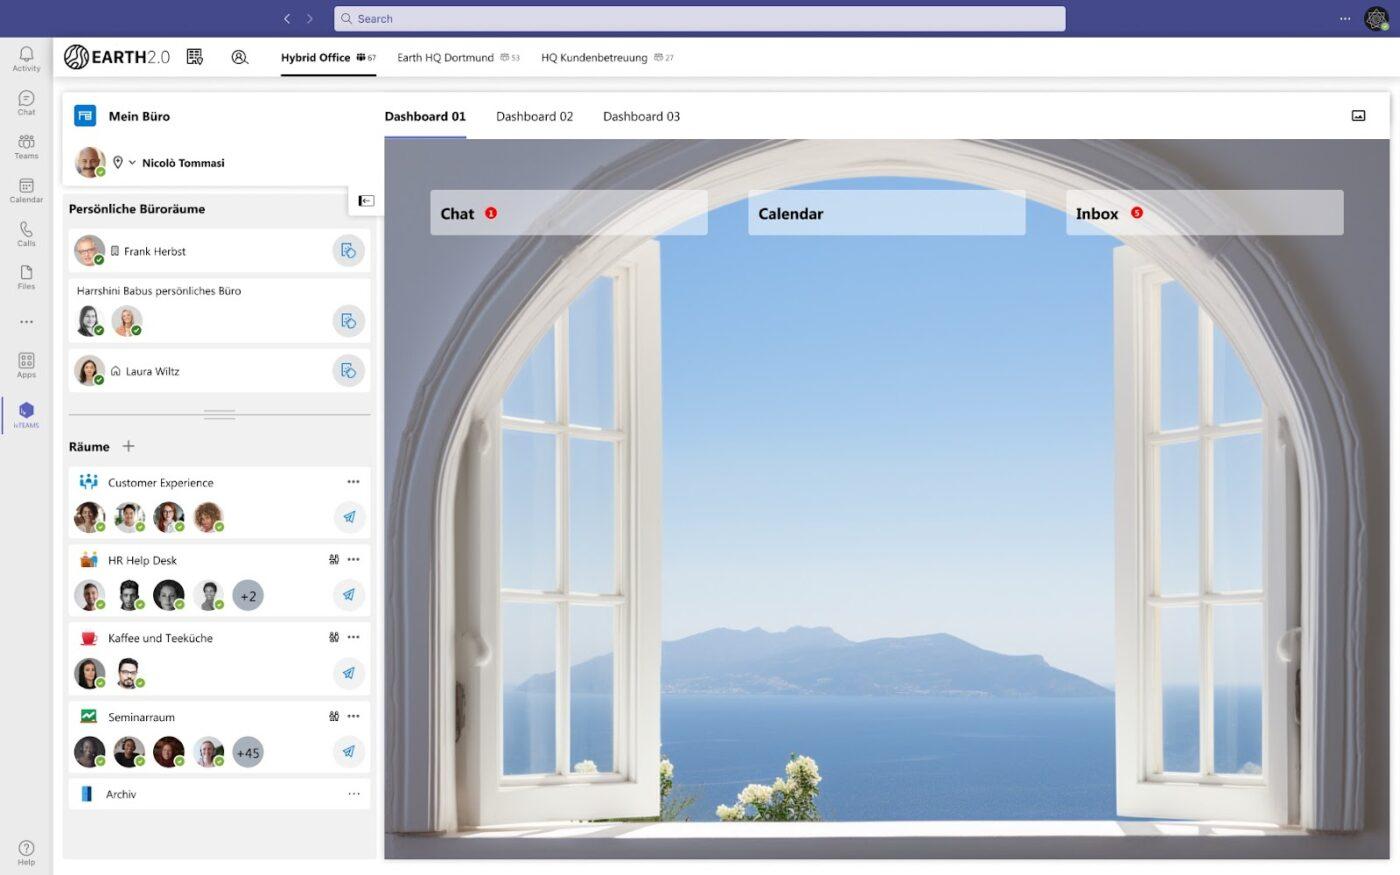Join the HR Help Desk room
1400x875 pixels.
pos(348,595)
